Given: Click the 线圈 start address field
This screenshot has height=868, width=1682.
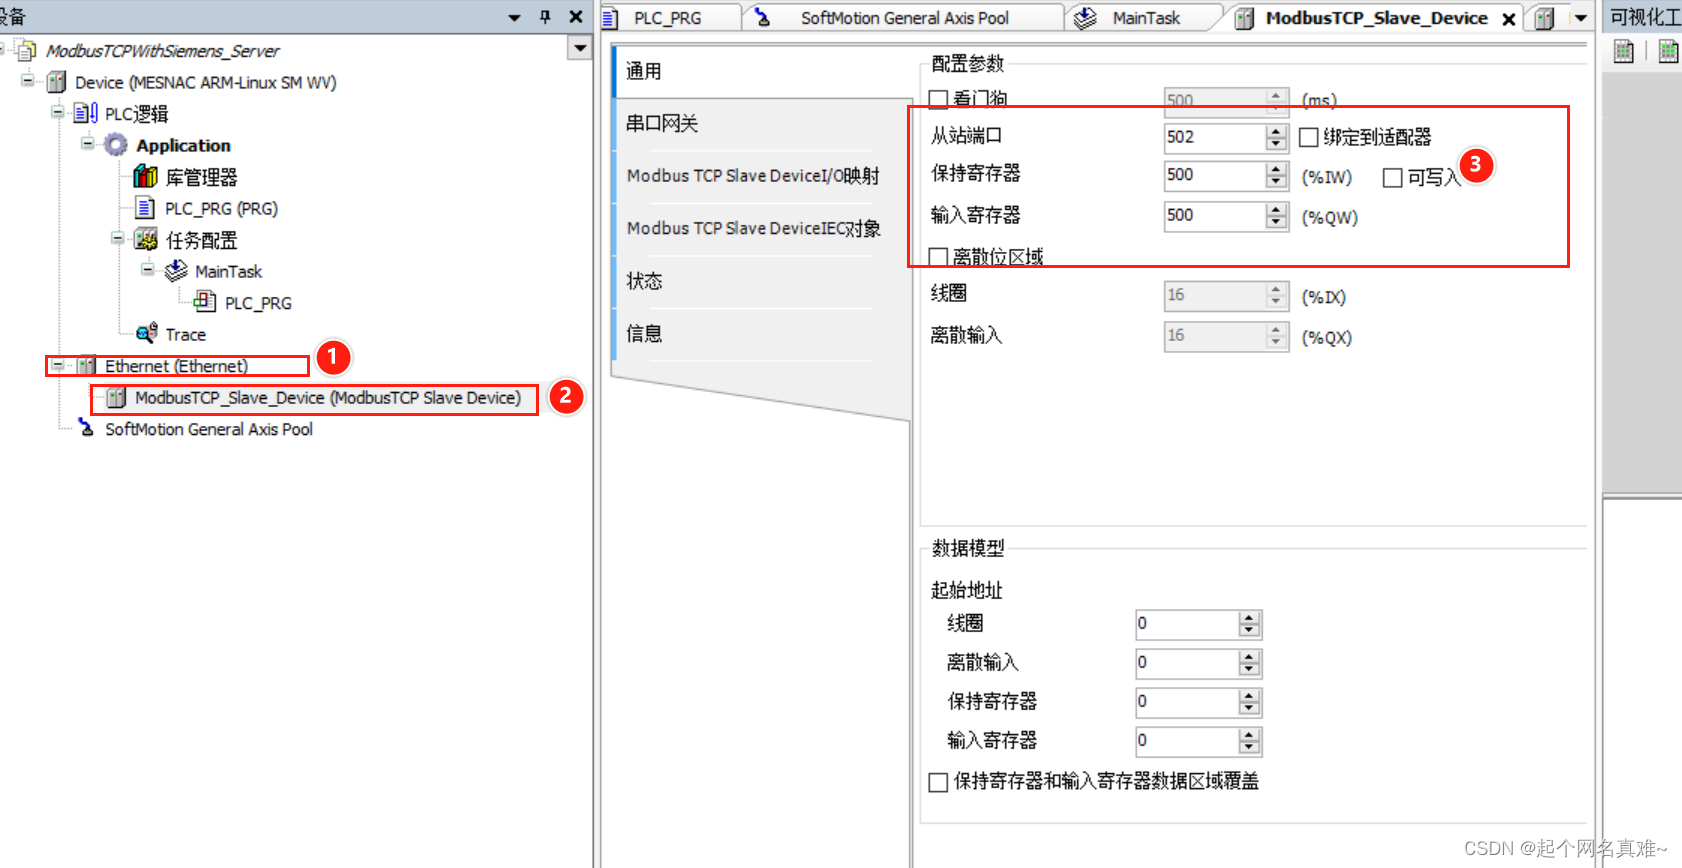Looking at the screenshot, I should (1187, 624).
